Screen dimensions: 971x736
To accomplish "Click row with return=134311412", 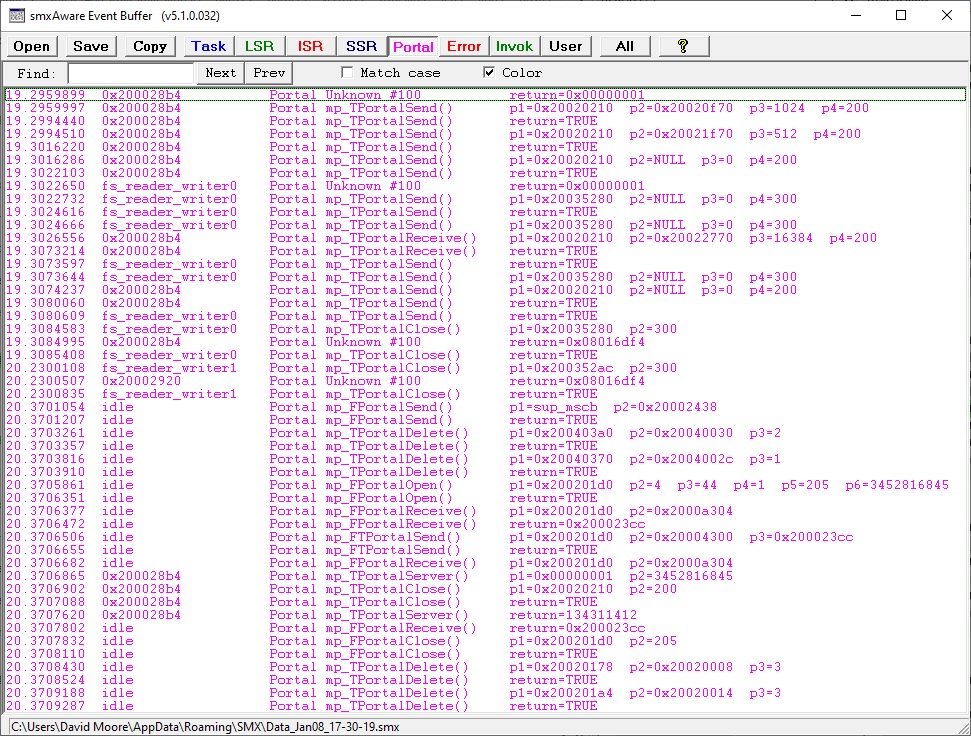I will click(486, 615).
